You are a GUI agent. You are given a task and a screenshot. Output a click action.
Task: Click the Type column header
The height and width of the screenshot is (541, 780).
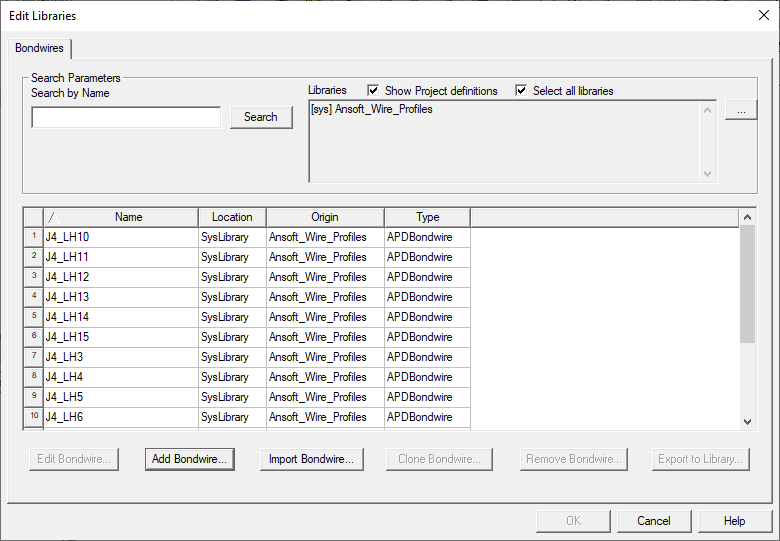[427, 217]
